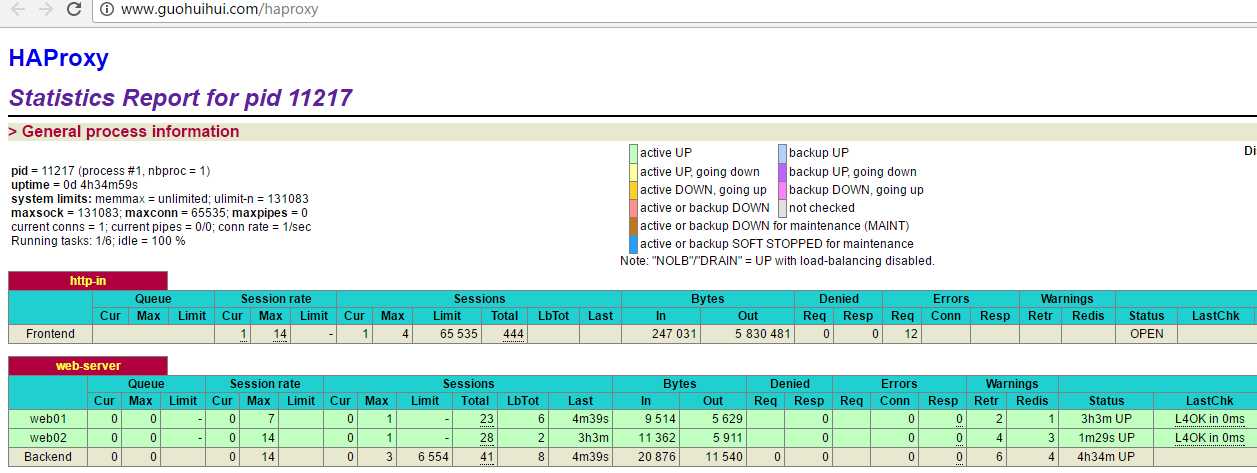Image resolution: width=1257 pixels, height=473 pixels.
Task: Click web02 sessions total value 28
Action: click(x=487, y=438)
